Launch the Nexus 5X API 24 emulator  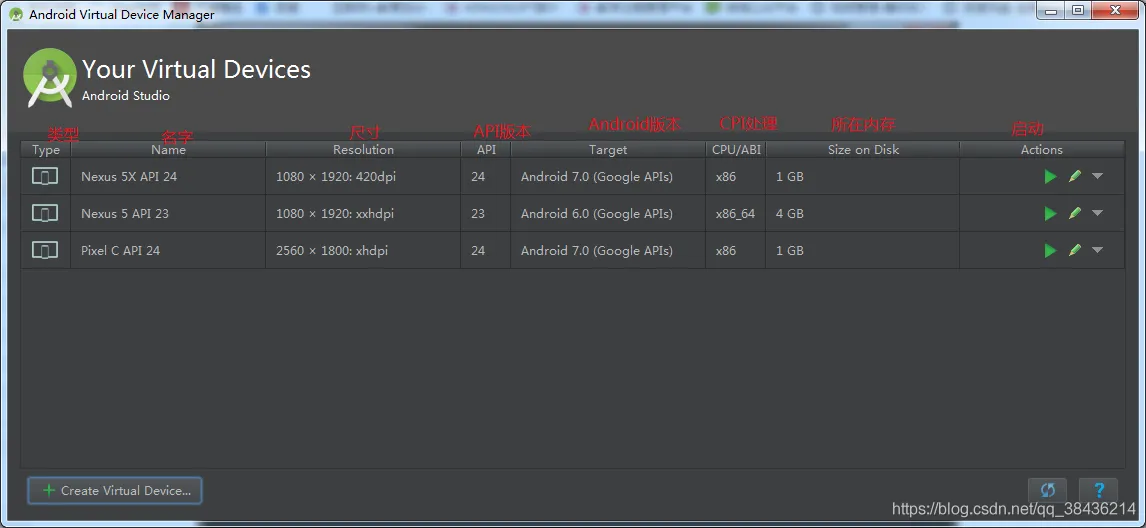point(1050,177)
